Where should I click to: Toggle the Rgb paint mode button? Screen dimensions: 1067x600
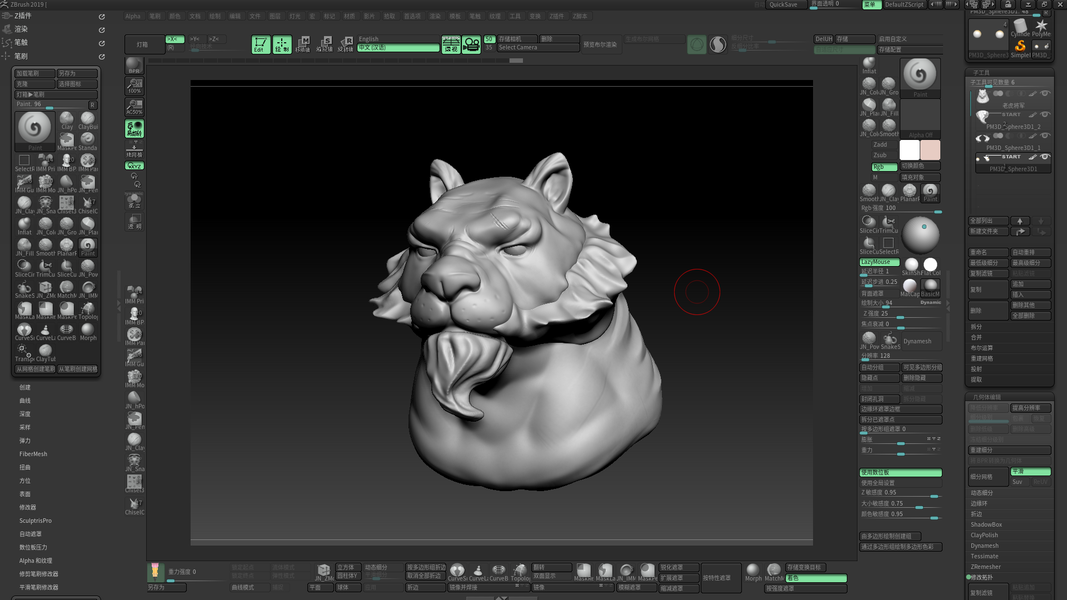click(x=885, y=167)
